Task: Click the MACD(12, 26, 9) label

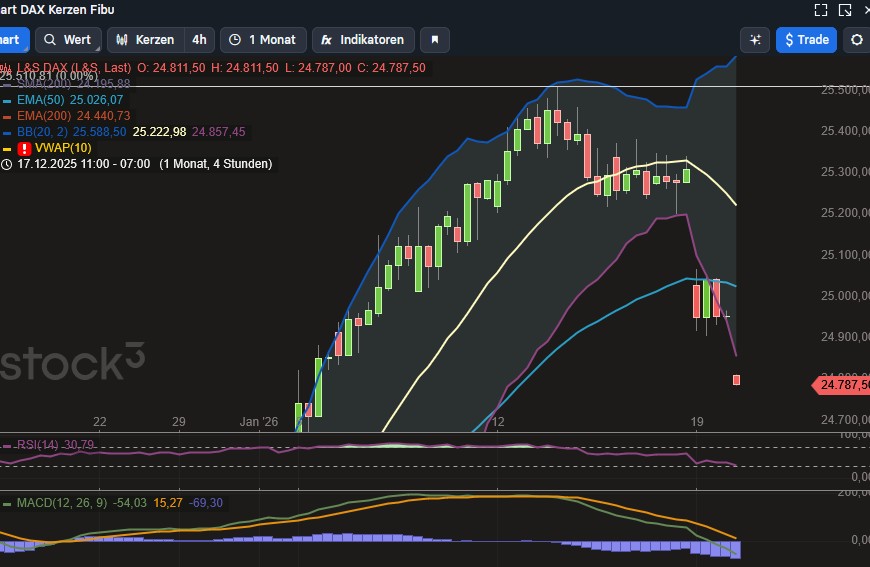Action: click(60, 502)
